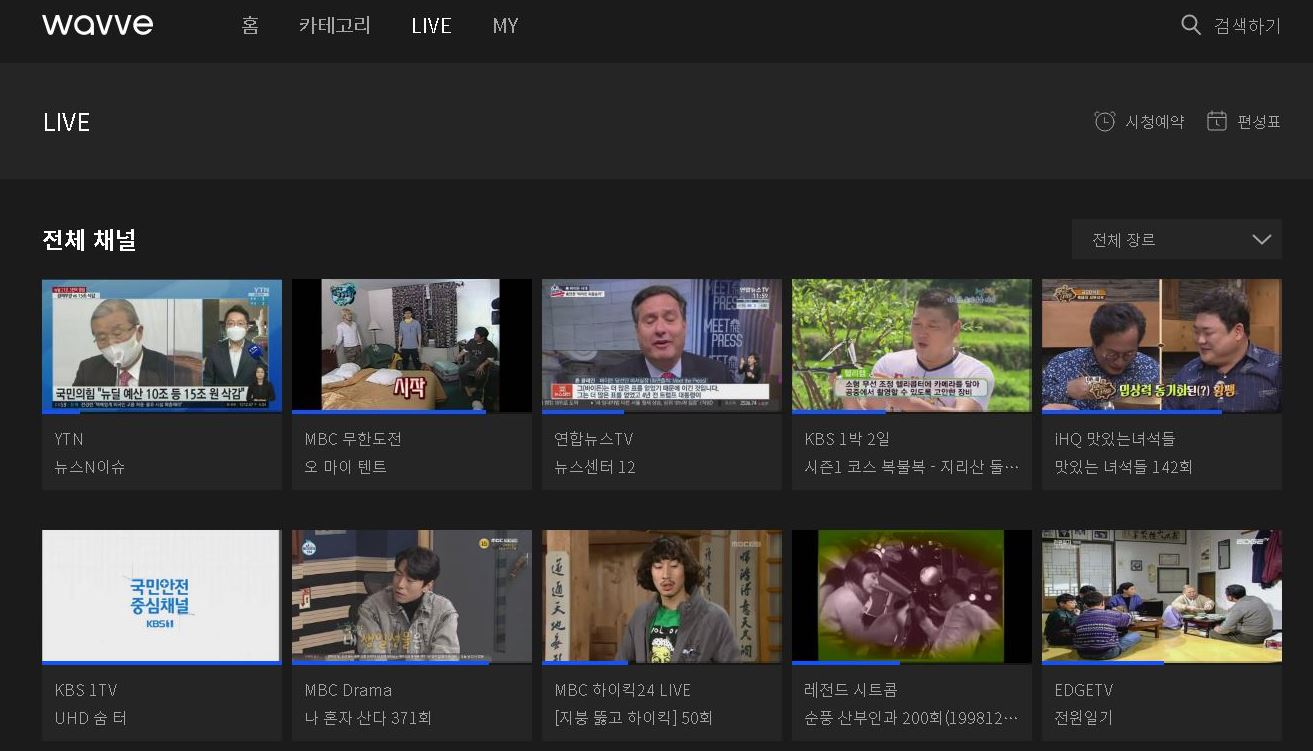
Task: Click the [지붕 뚫고 하이킥] 50회 title
Action: [634, 718]
